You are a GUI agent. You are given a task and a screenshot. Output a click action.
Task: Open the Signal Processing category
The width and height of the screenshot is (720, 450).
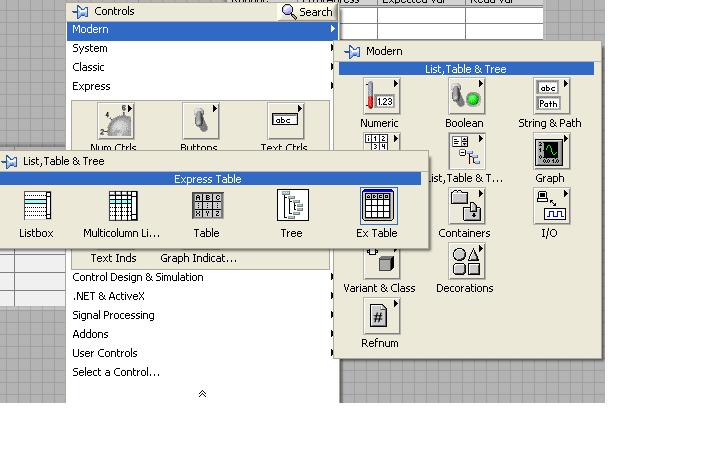(x=202, y=315)
